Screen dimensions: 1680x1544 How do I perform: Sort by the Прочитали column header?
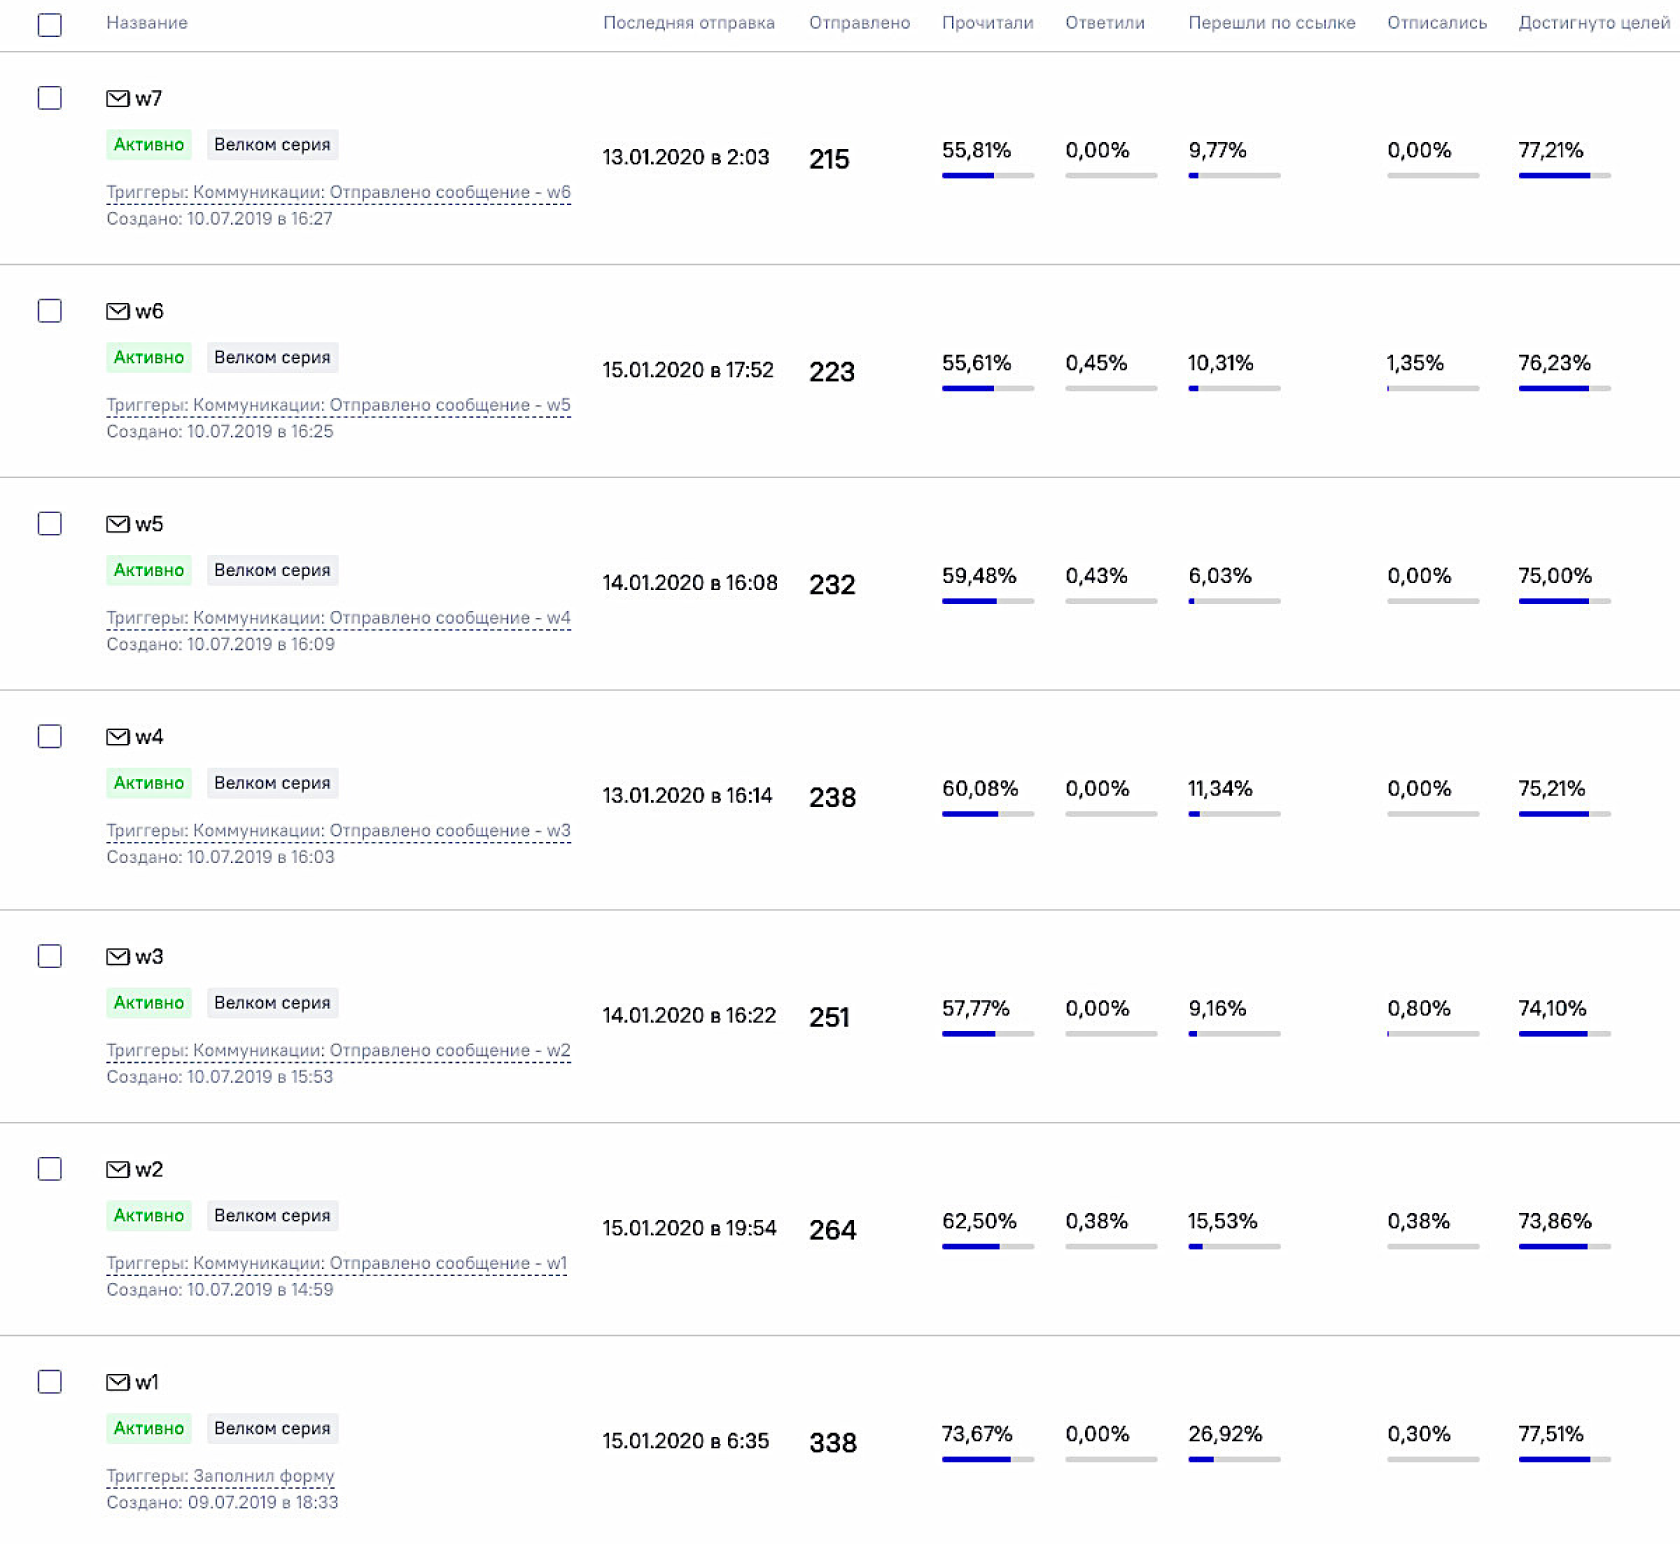click(987, 23)
